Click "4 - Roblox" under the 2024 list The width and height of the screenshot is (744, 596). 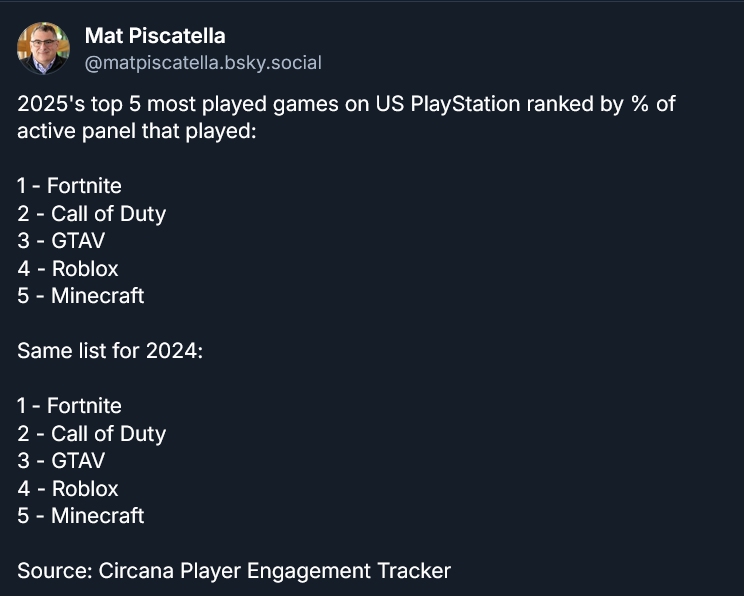(67, 489)
